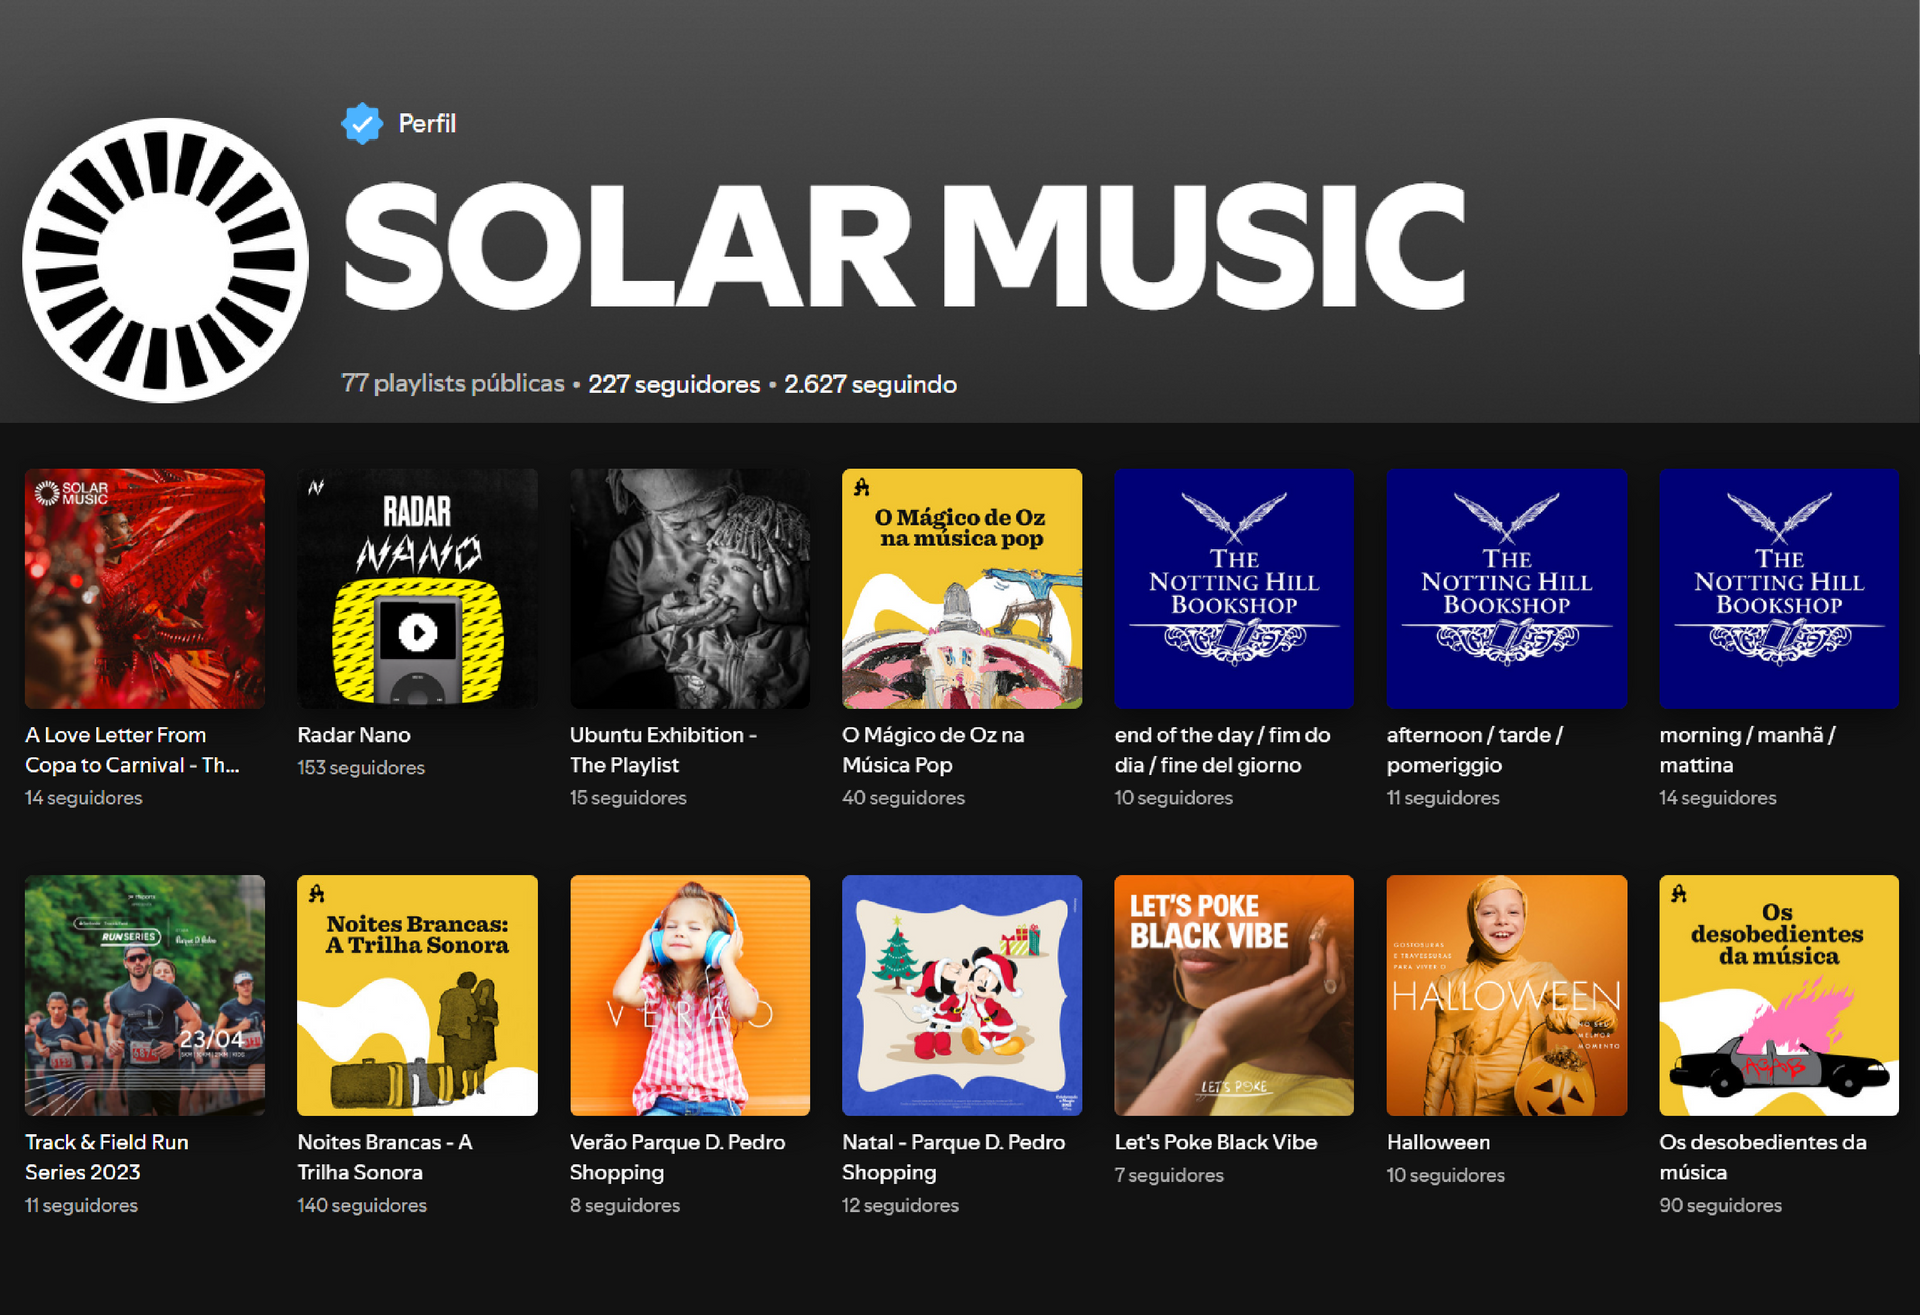Screen dimensions: 1920x1315
Task: Click the blue verified badge icon
Action: point(362,124)
